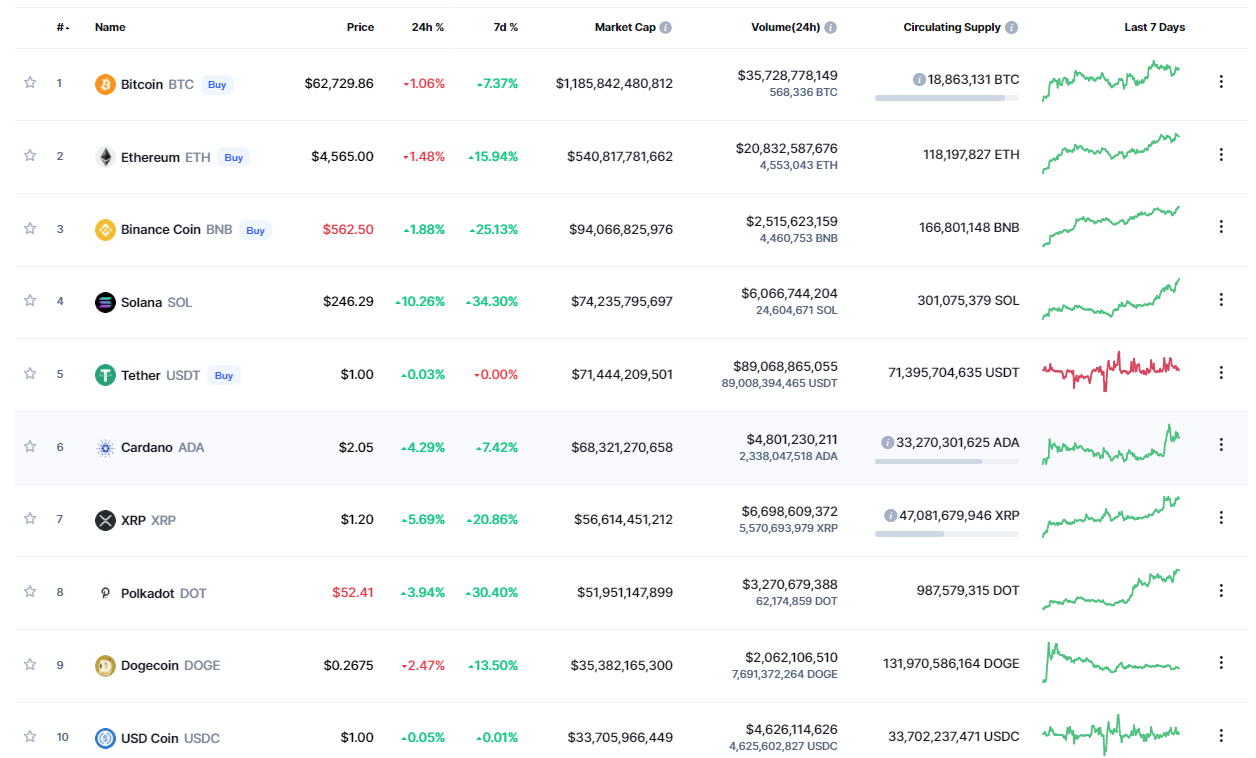This screenshot has width=1256, height=758.
Task: Toggle the watchlist star for Tether
Action: [x=30, y=373]
